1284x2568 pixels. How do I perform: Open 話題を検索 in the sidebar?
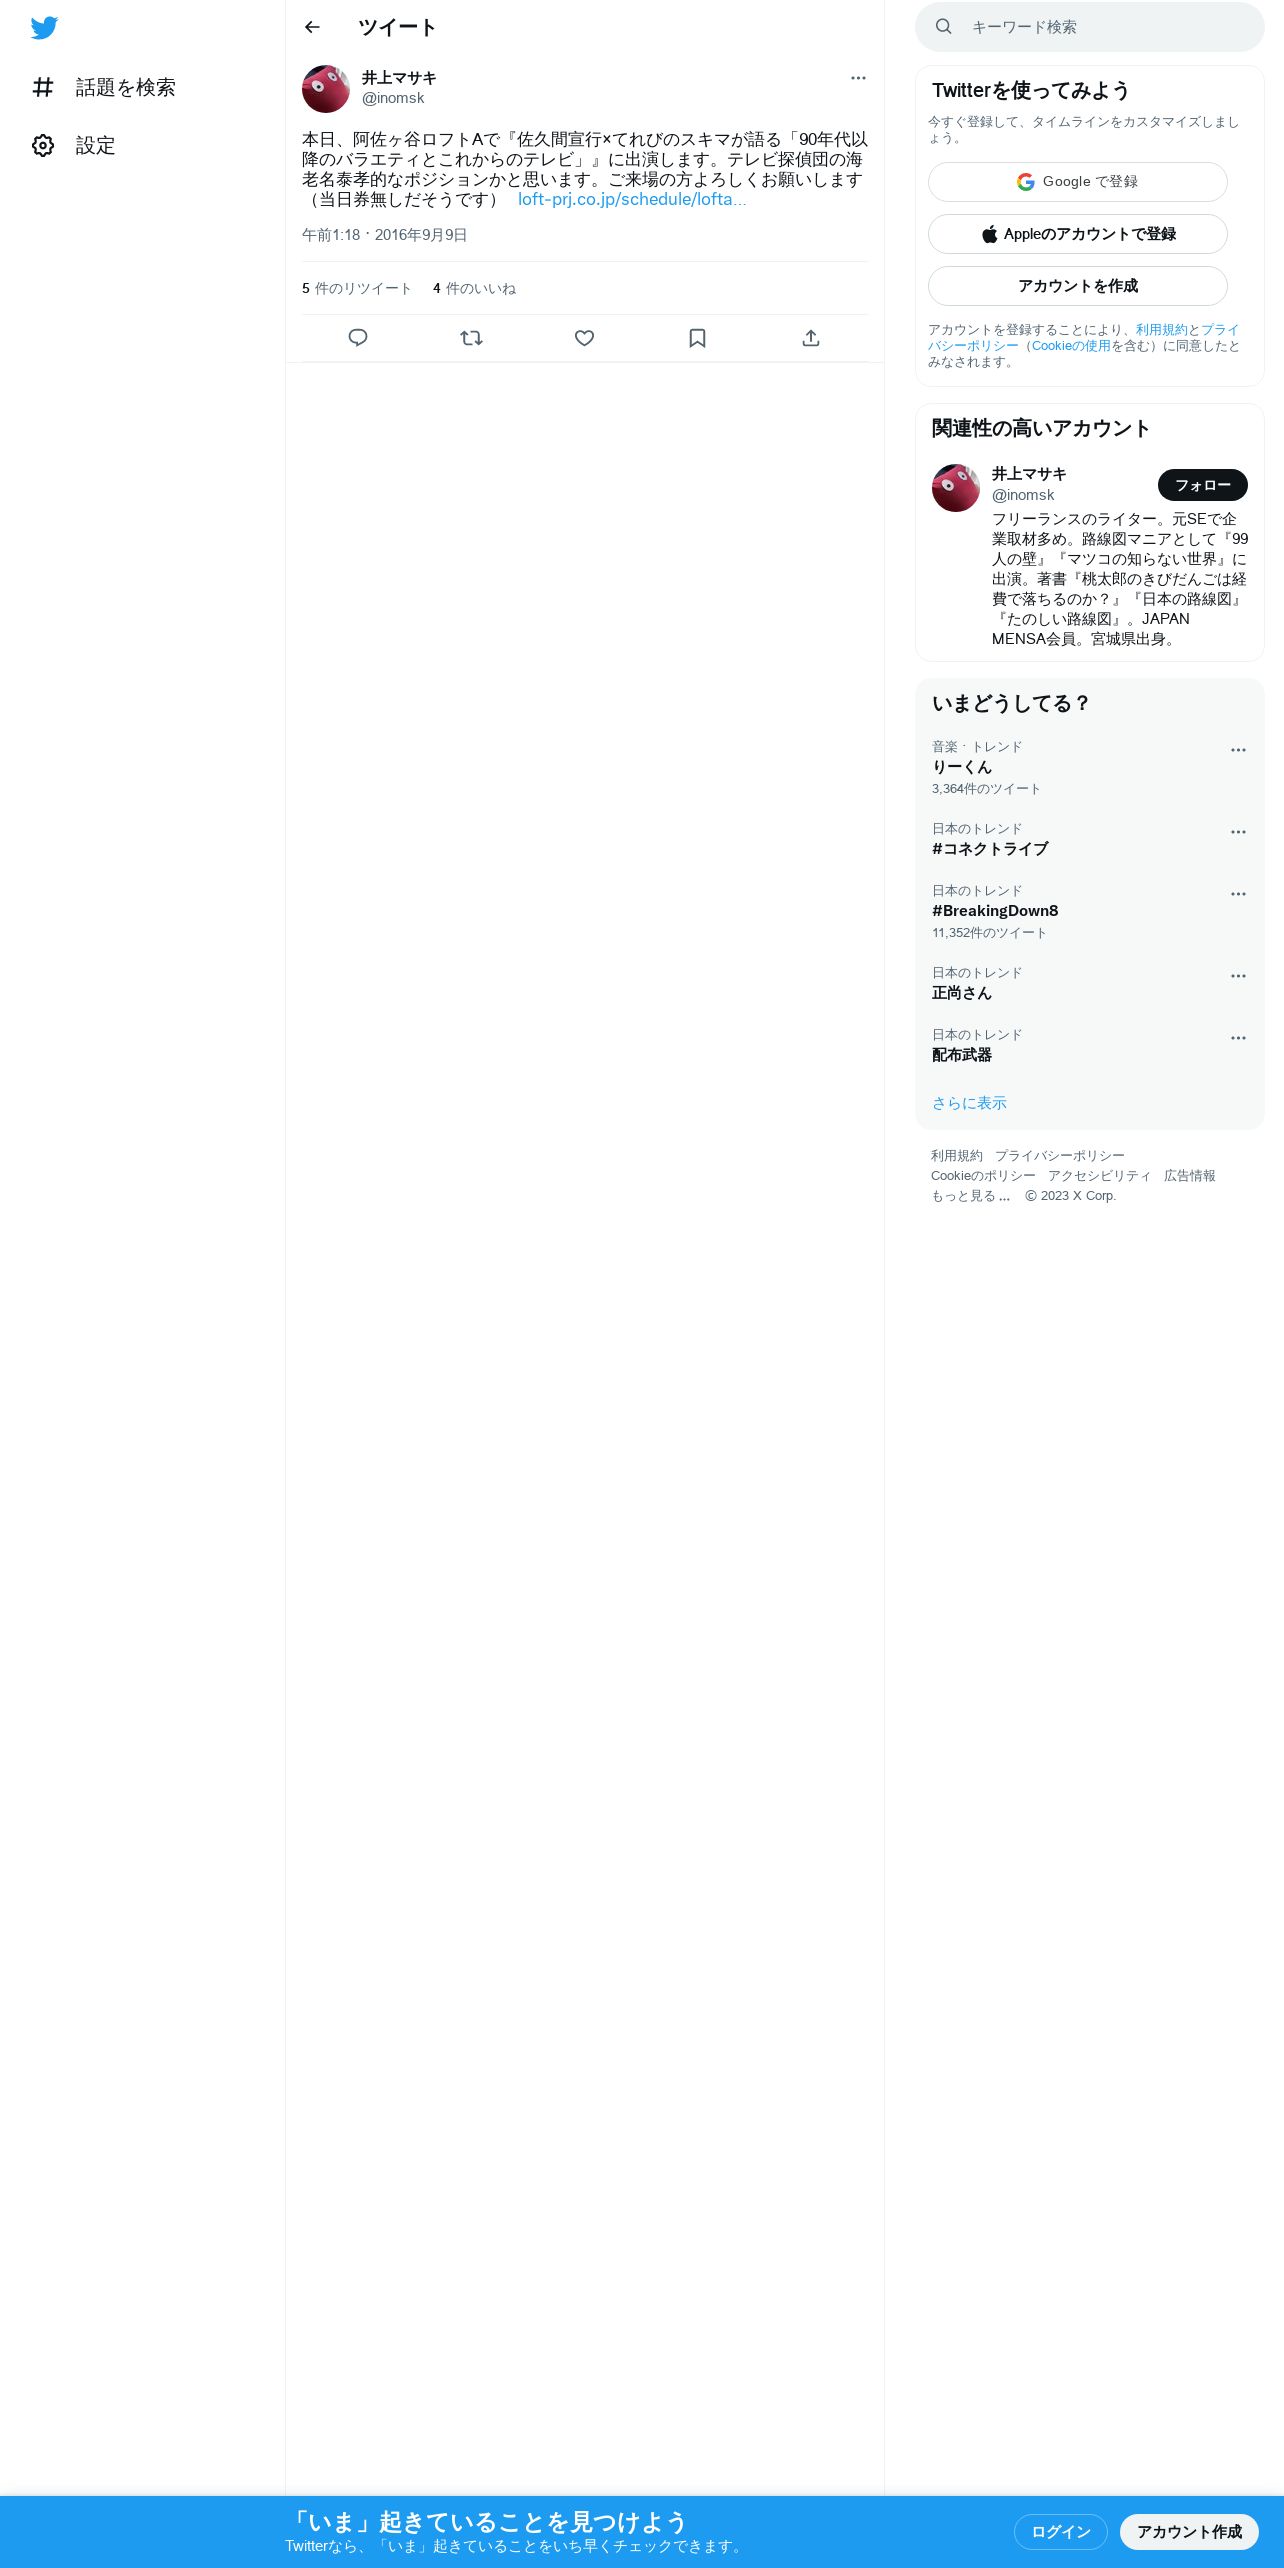[x=104, y=88]
